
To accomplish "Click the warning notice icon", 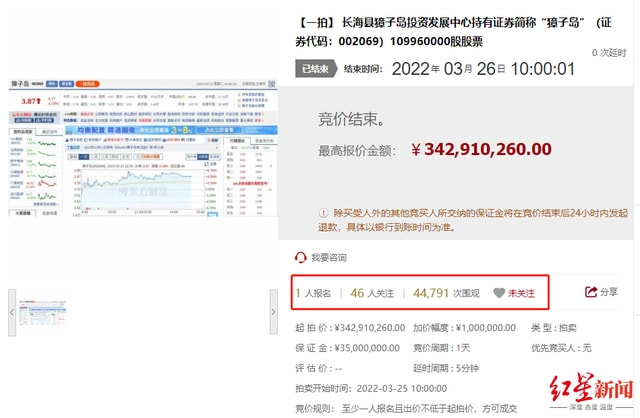I will coord(324,214).
